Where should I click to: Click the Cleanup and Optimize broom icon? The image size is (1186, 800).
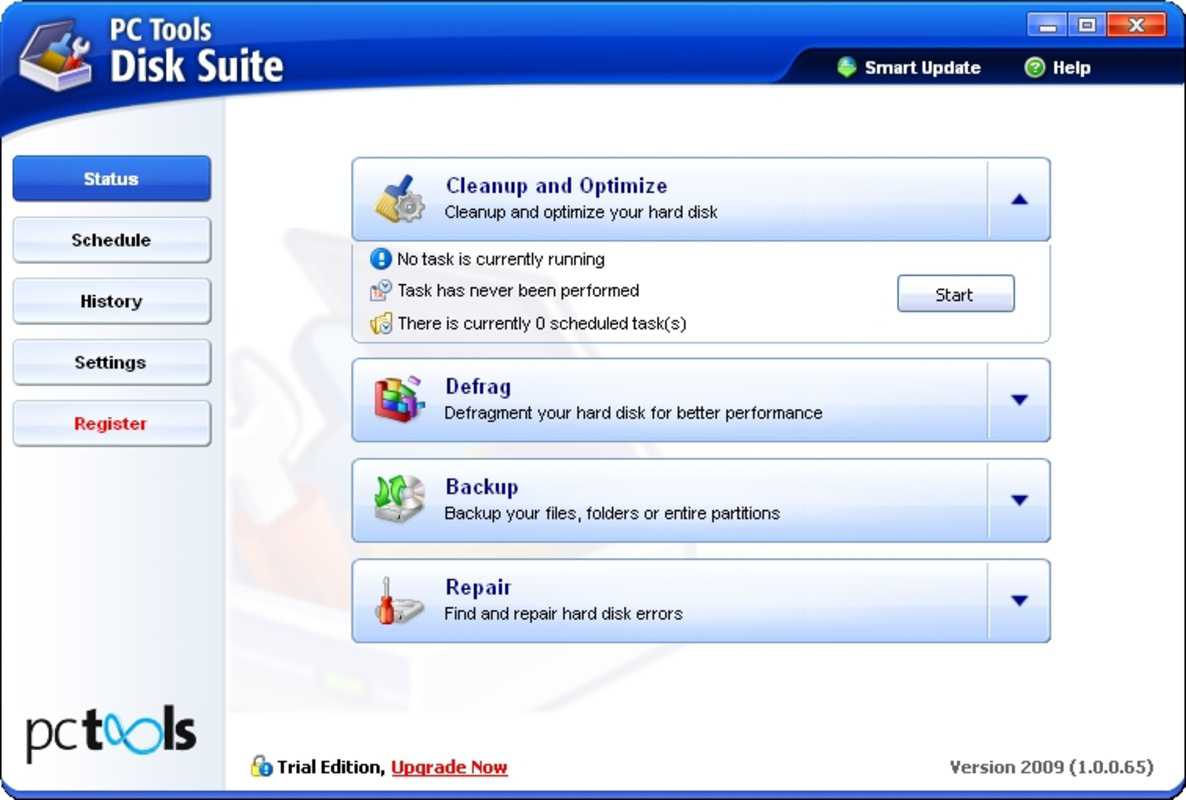coord(399,199)
